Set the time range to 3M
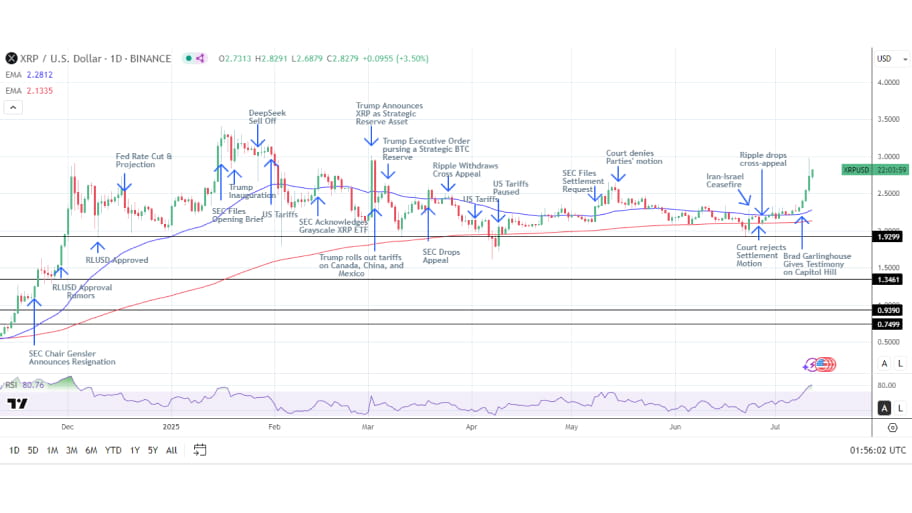The width and height of the screenshot is (912, 513). click(x=72, y=450)
